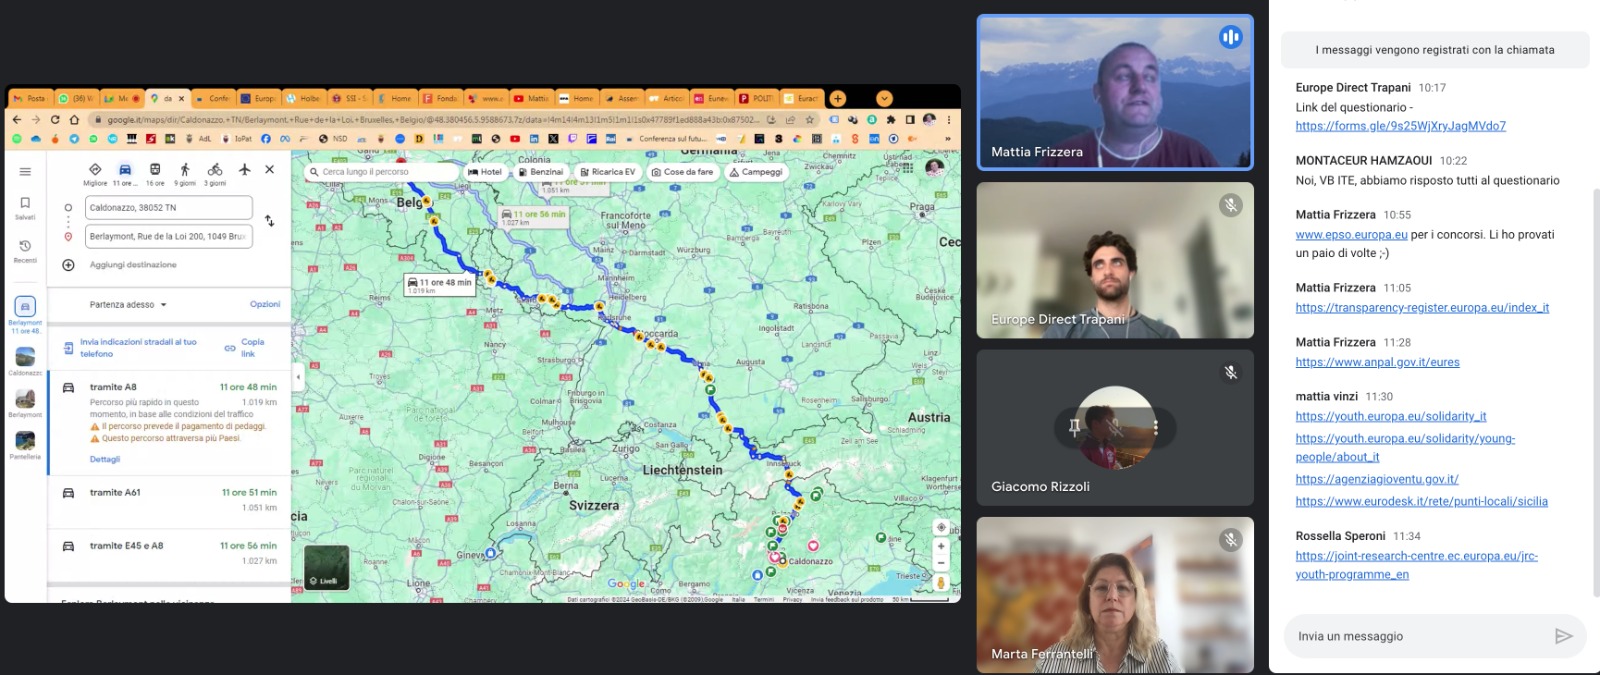Click the Cerca lungo il percorso search box
Screen dimensions: 1600x675
tap(380, 172)
